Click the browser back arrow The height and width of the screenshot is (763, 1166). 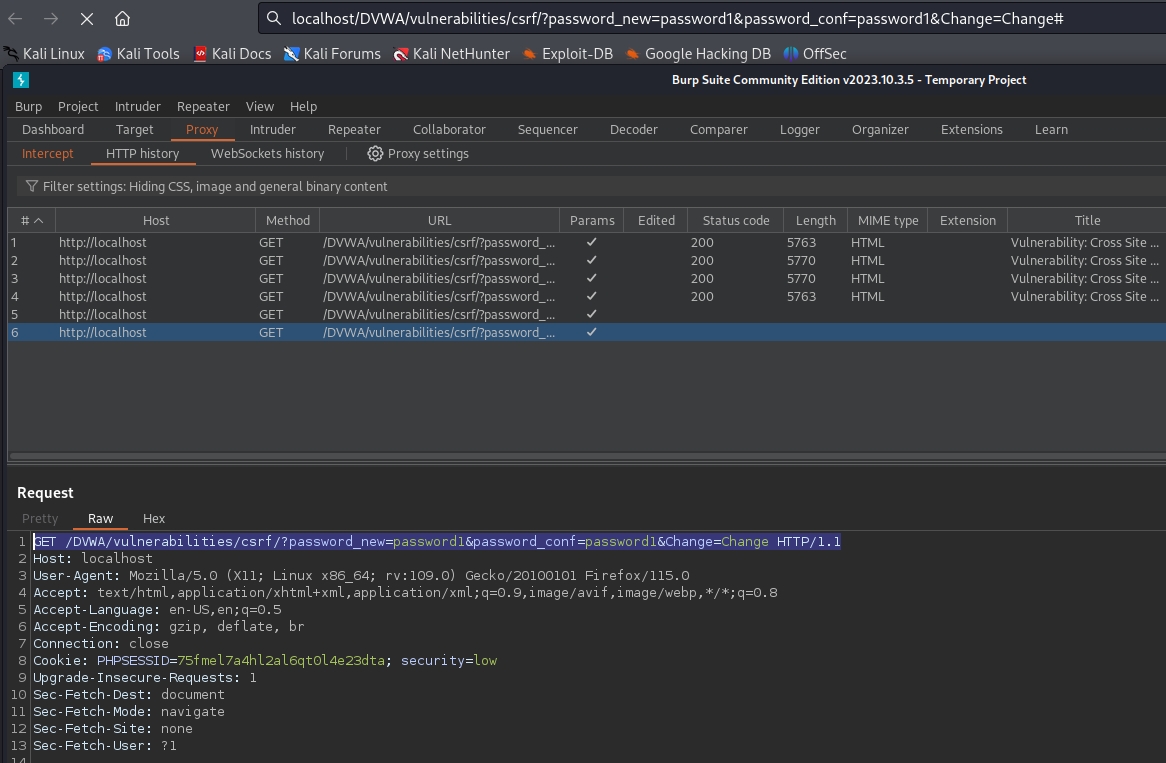pyautogui.click(x=15, y=19)
